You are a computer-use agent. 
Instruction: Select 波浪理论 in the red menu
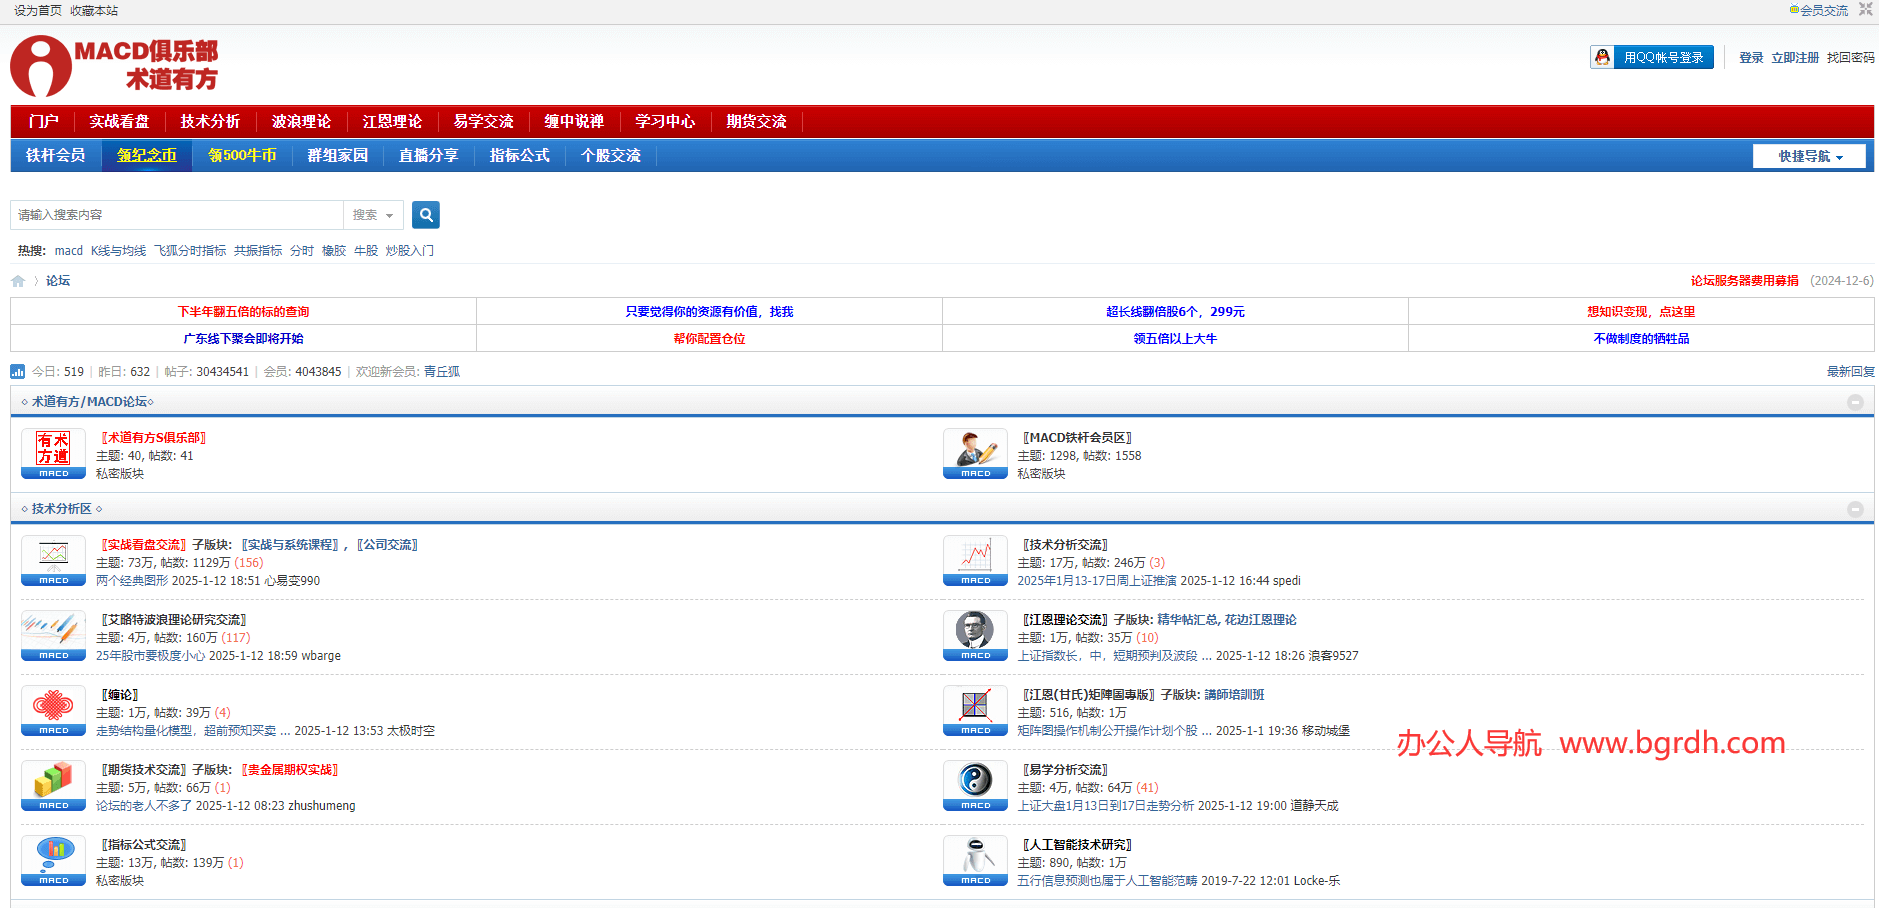[301, 121]
